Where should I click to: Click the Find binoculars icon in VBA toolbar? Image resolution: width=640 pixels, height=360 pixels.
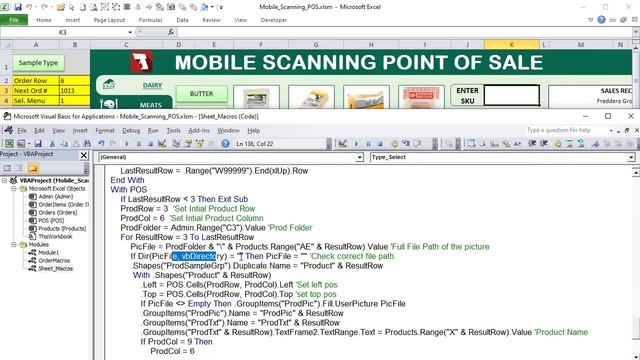(87, 143)
